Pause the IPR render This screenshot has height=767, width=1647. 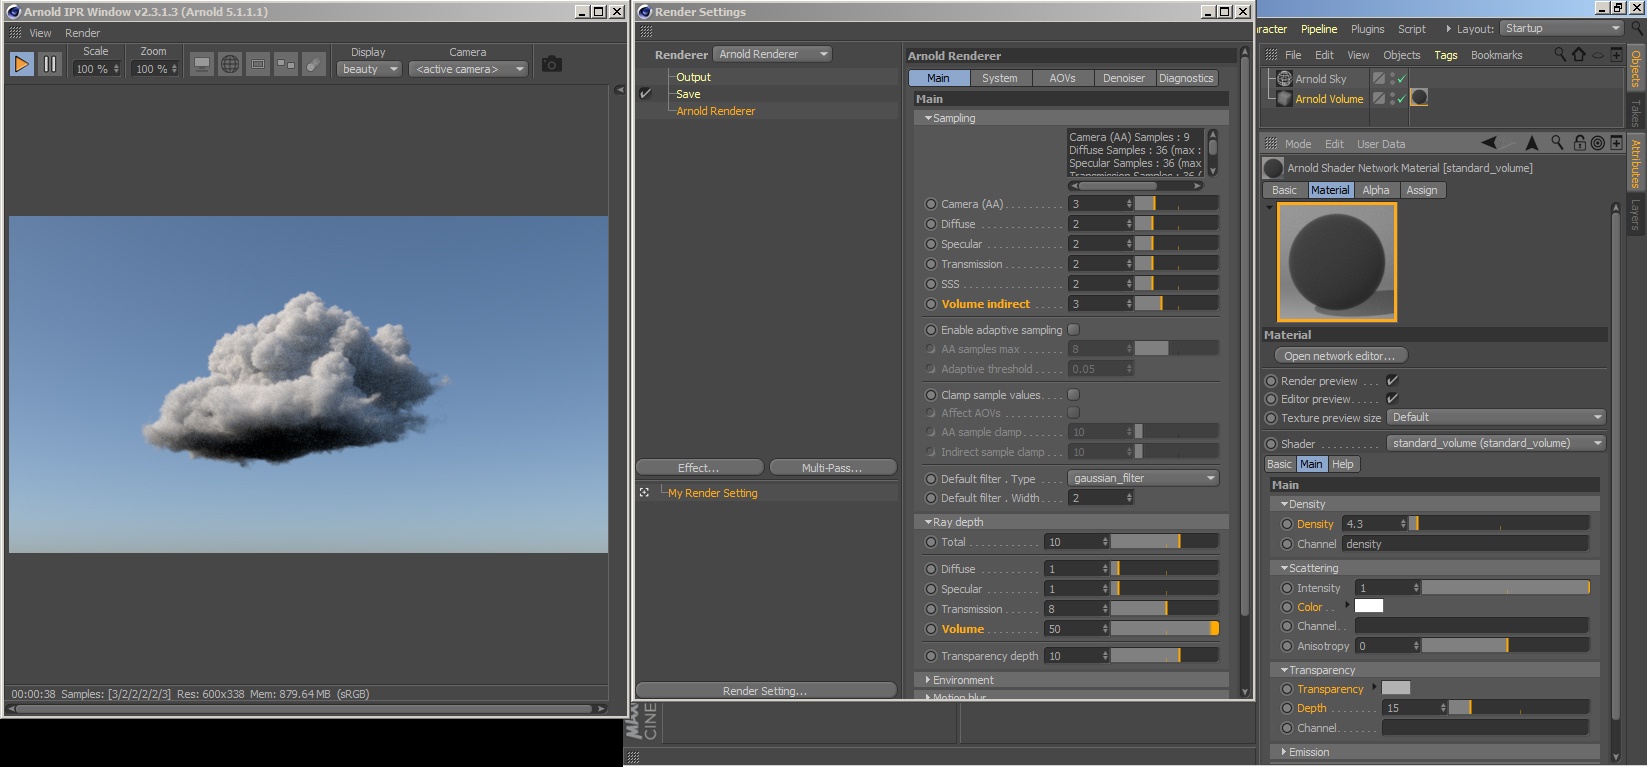click(x=49, y=64)
